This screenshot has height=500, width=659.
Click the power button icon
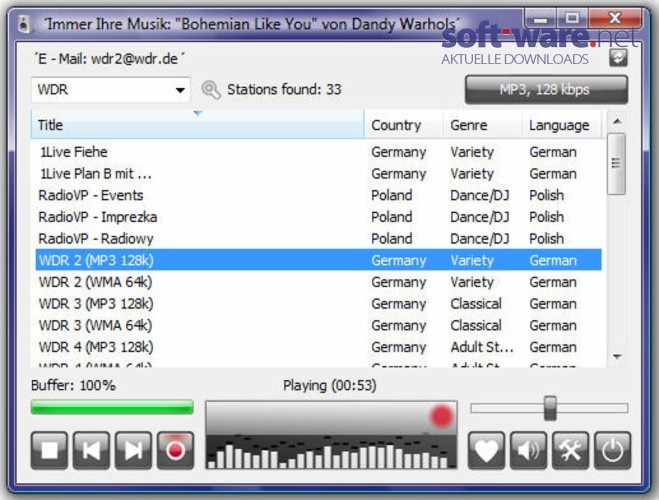pos(612,450)
